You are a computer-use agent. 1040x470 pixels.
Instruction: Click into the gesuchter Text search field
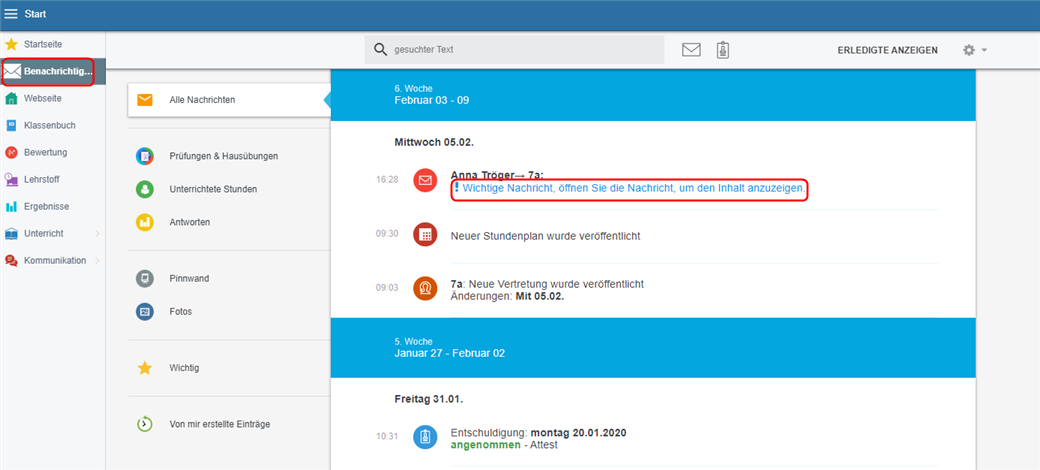(515, 50)
